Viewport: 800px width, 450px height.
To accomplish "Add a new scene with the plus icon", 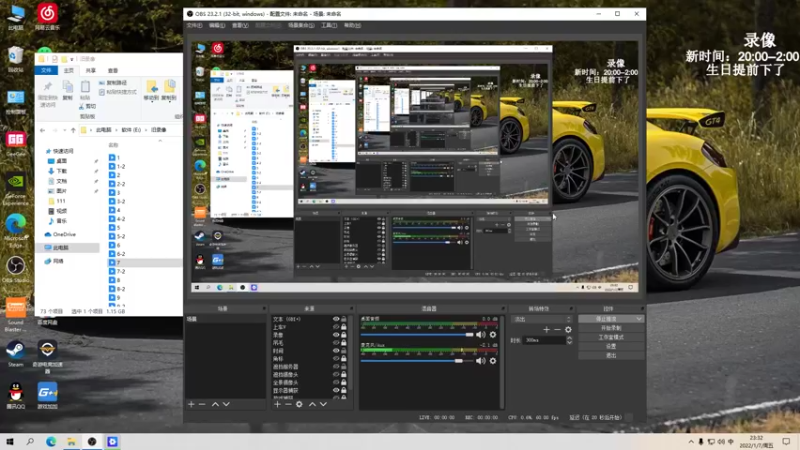I will [191, 404].
